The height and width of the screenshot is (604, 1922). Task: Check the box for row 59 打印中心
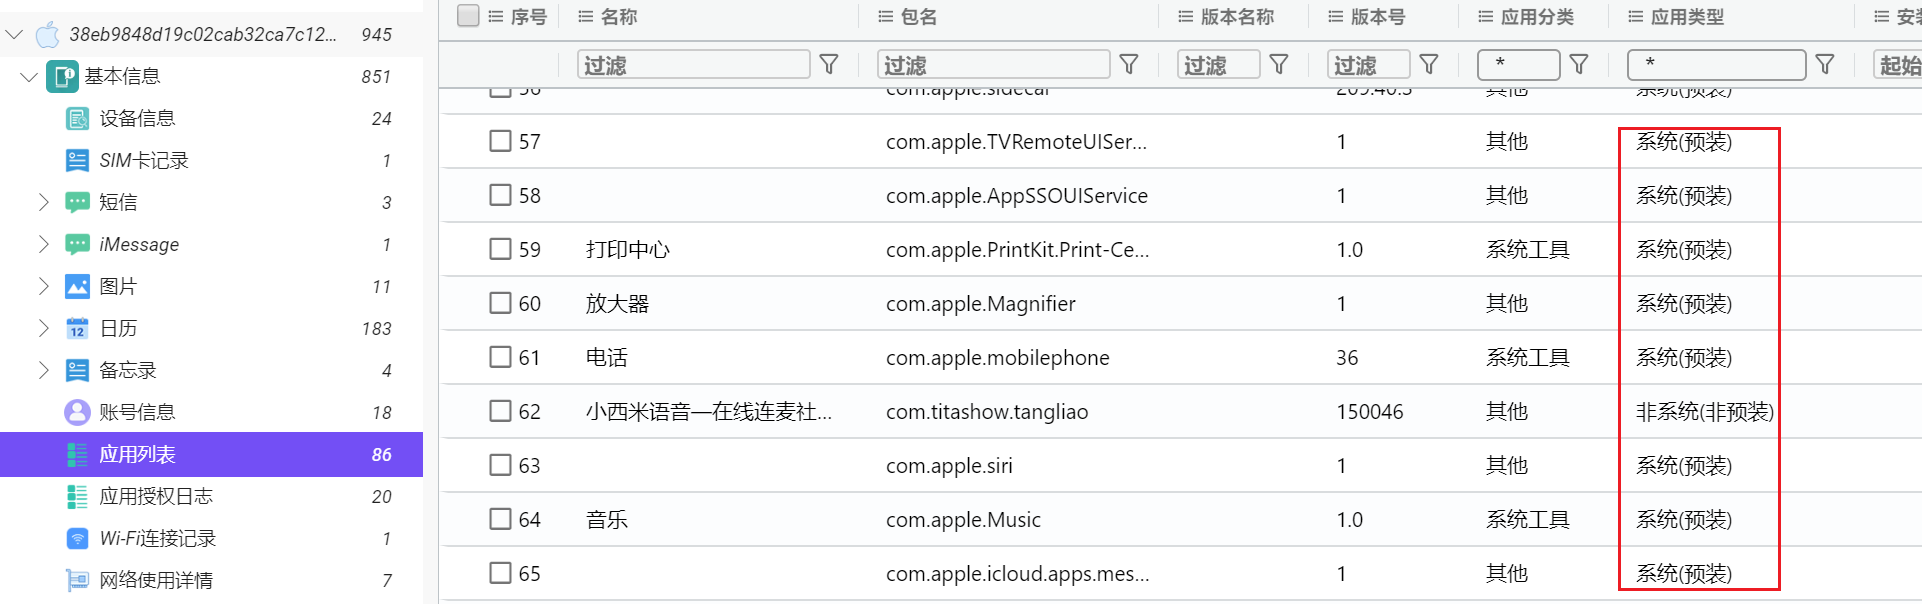[500, 249]
